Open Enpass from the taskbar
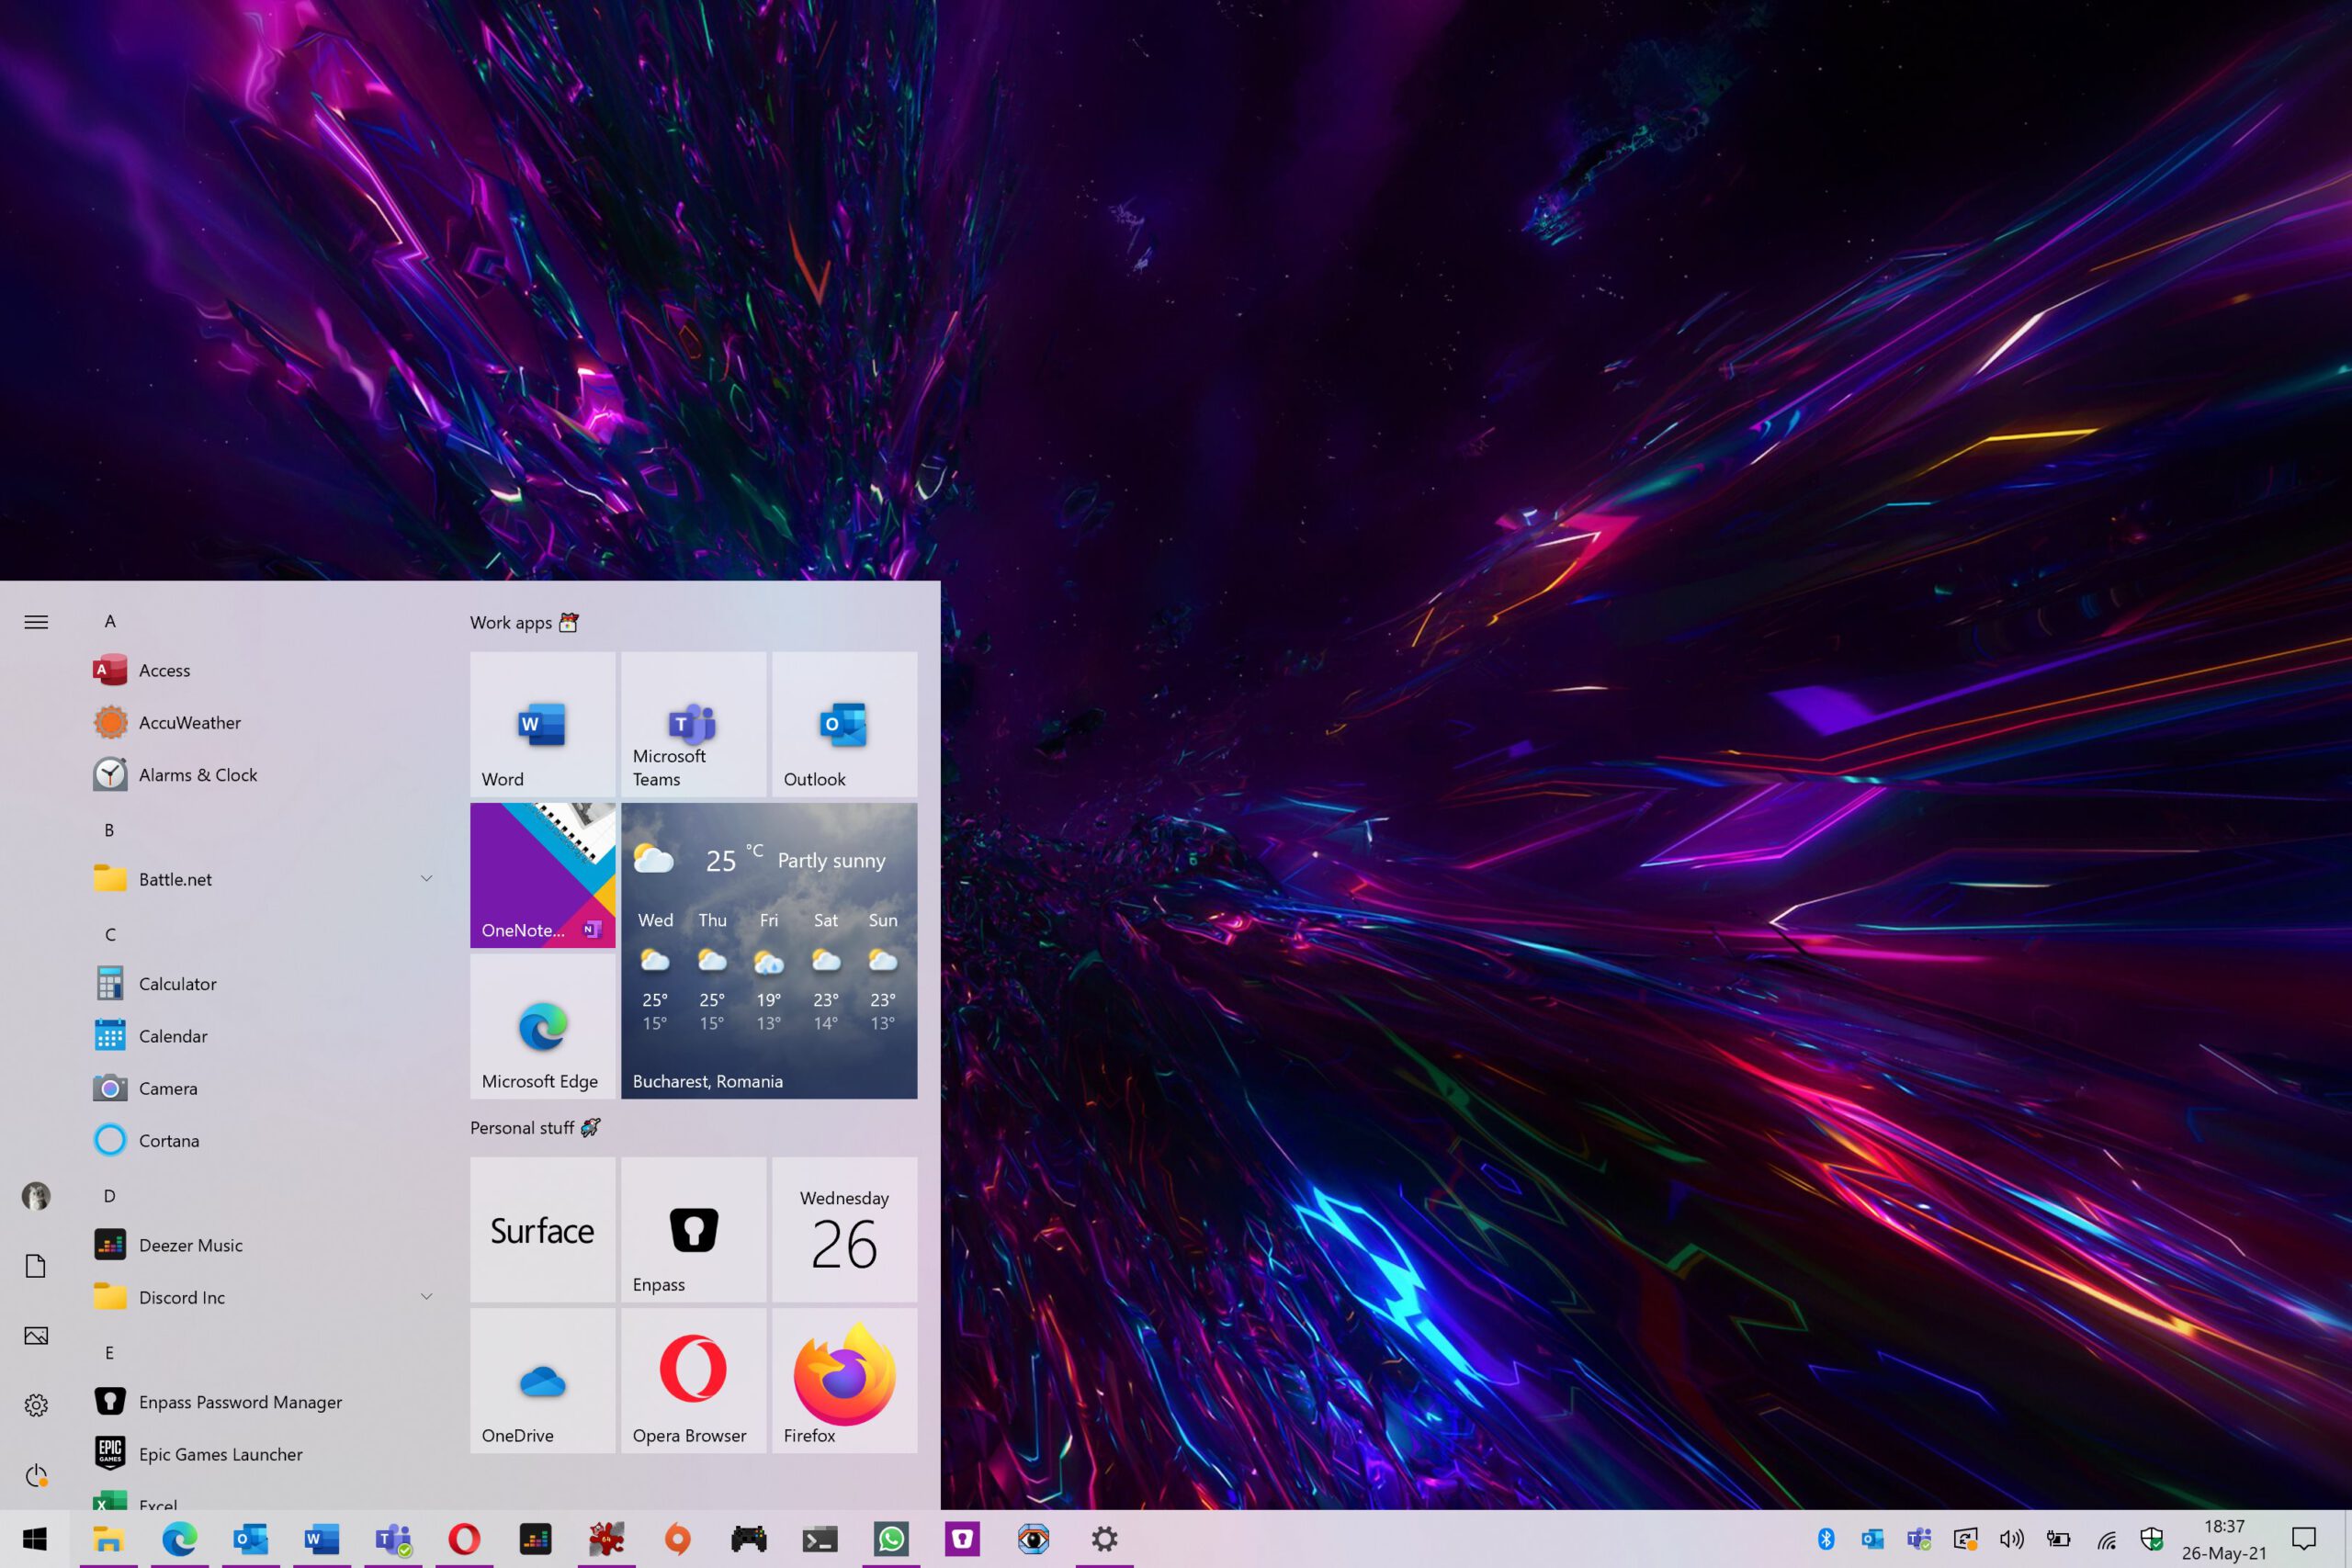Viewport: 2352px width, 1568px height. [962, 1539]
